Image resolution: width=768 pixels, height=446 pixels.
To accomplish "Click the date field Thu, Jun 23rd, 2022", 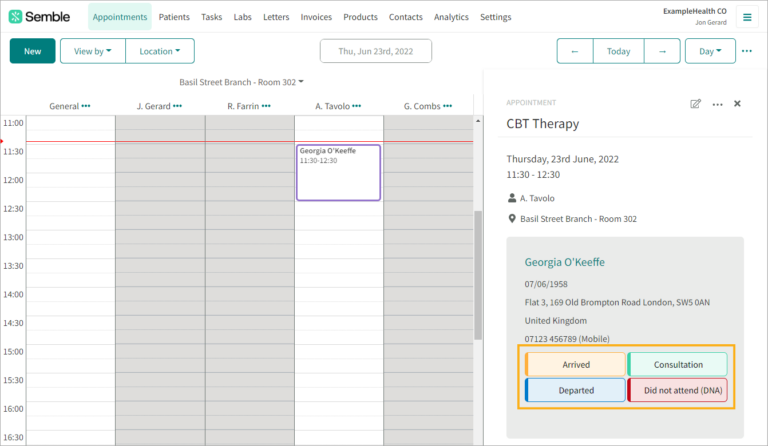I will click(376, 51).
